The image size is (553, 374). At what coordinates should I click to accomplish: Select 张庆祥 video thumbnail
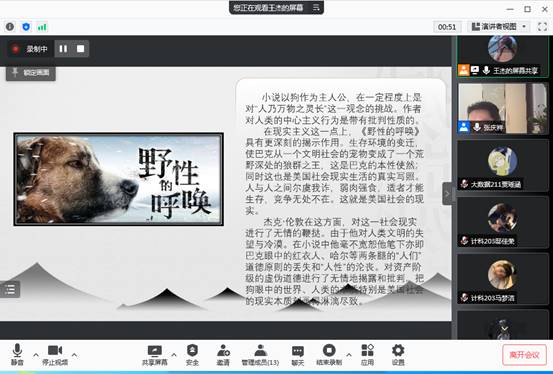[503, 108]
